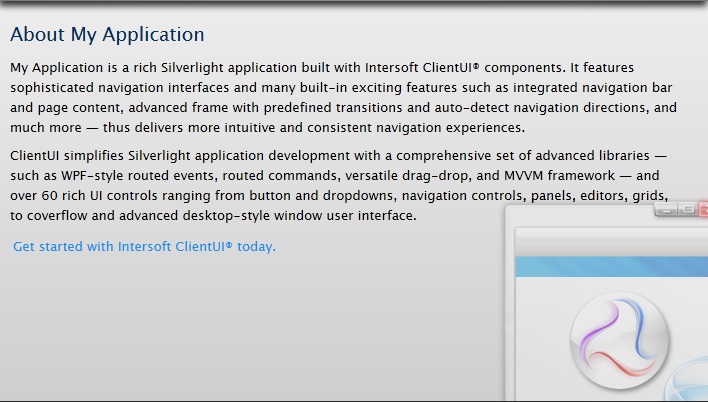Viewport: 708px width, 402px height.
Task: Click the dark top border shadow bar
Action: [x=354, y=3]
